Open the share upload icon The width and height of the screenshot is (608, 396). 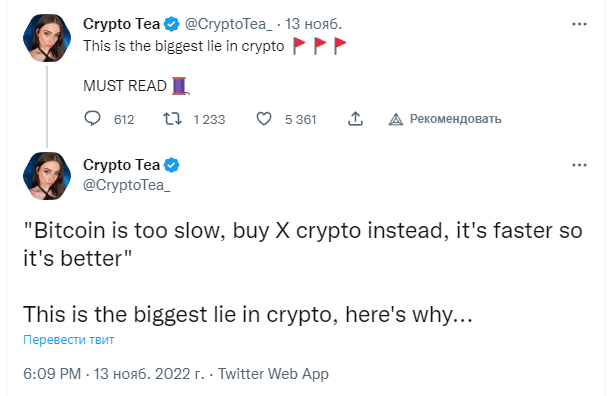355,119
